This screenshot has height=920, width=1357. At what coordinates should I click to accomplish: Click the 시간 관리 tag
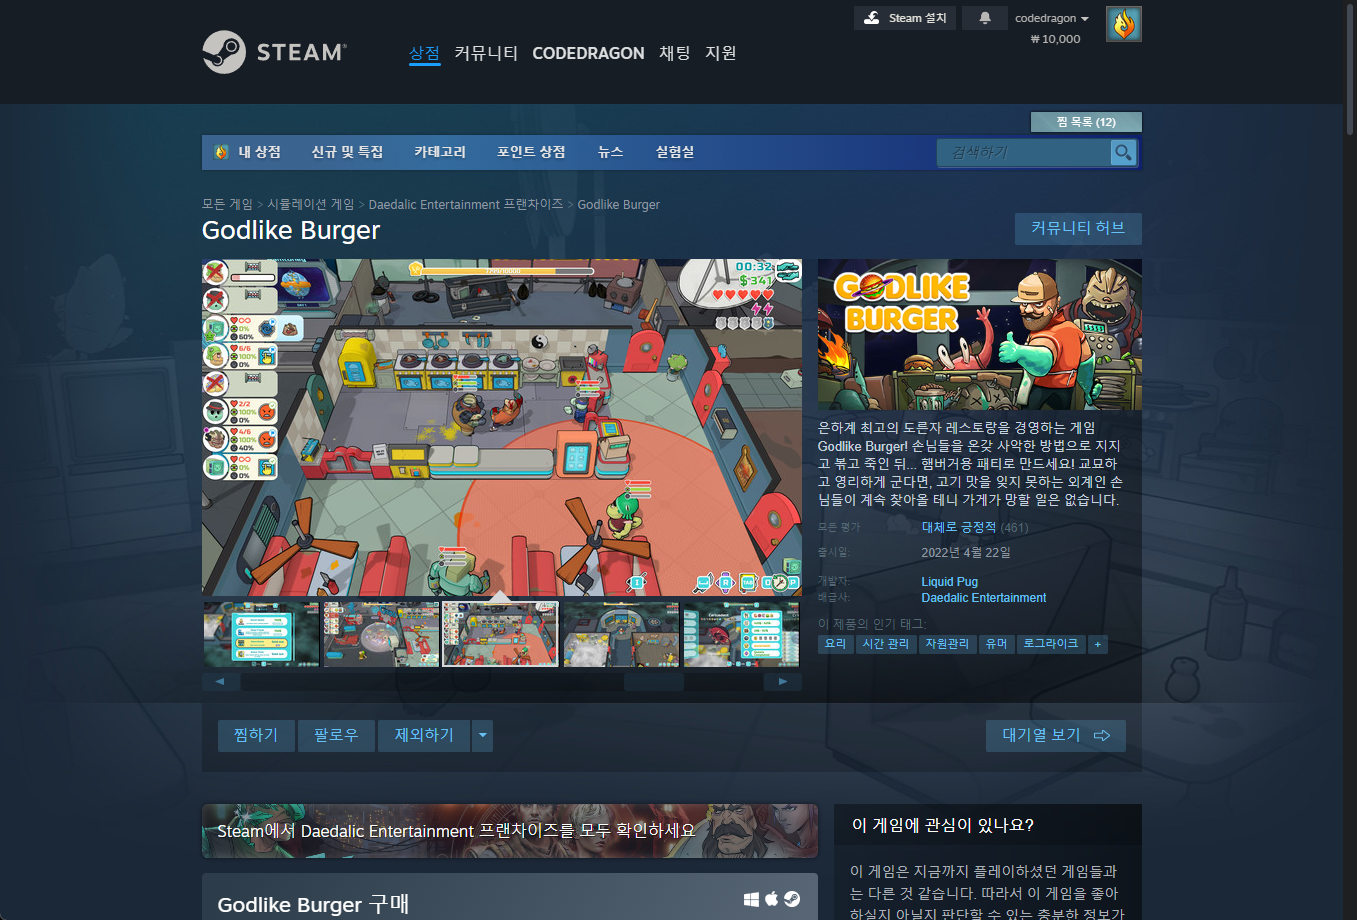point(886,644)
